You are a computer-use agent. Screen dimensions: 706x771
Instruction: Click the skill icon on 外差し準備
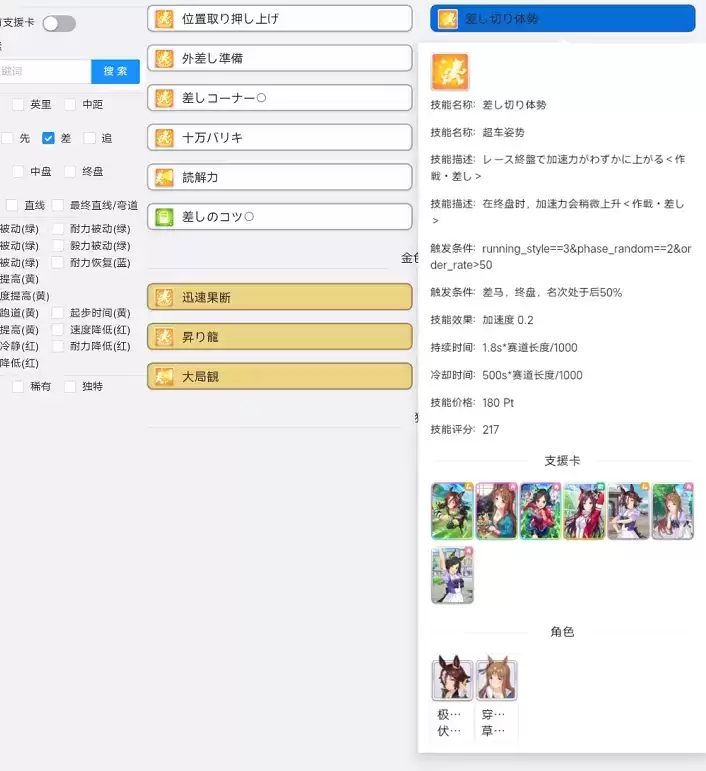[x=164, y=59]
